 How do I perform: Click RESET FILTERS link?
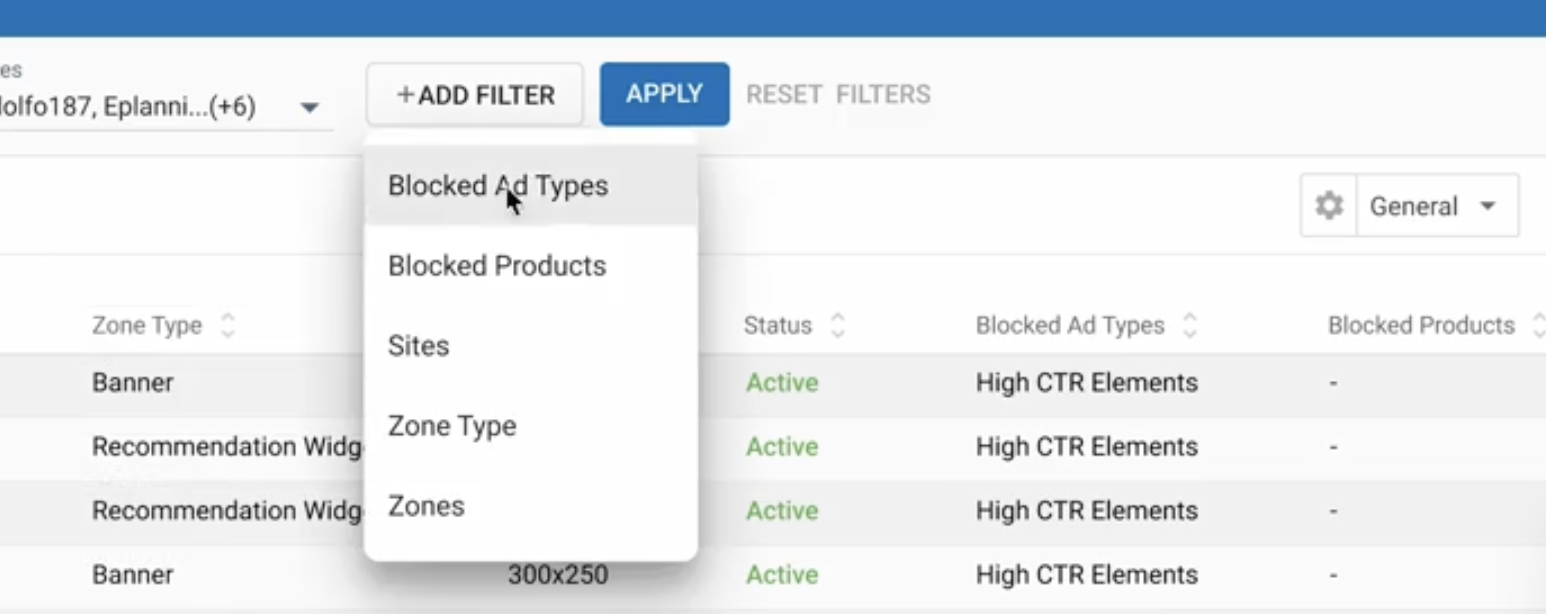pyautogui.click(x=838, y=95)
